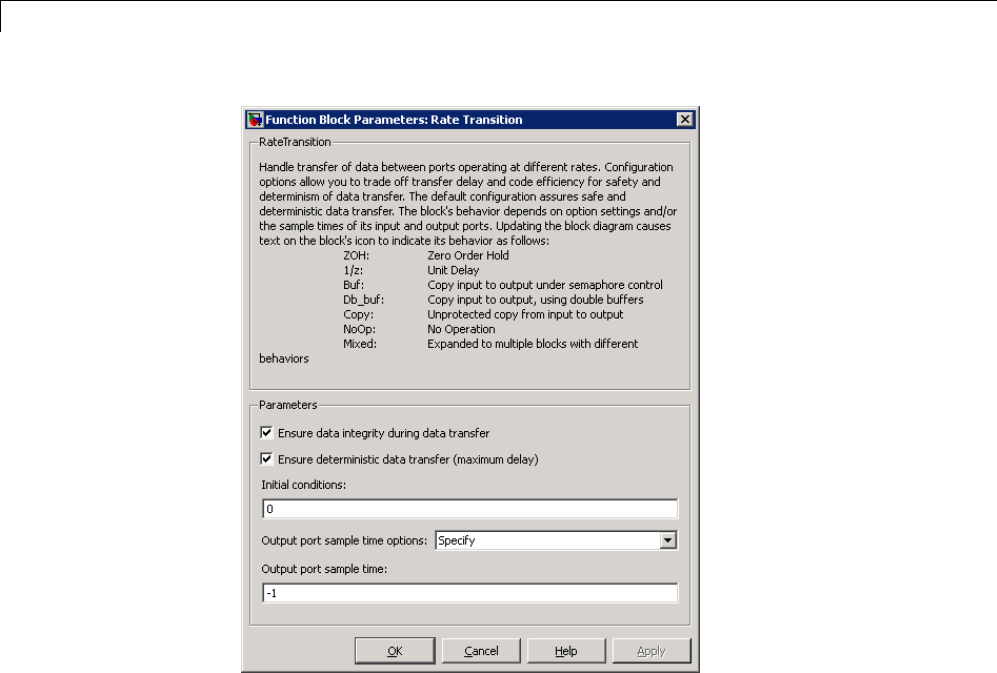Click the 'Unit Delay' description text
This screenshot has height=673, width=997.
click(x=453, y=270)
